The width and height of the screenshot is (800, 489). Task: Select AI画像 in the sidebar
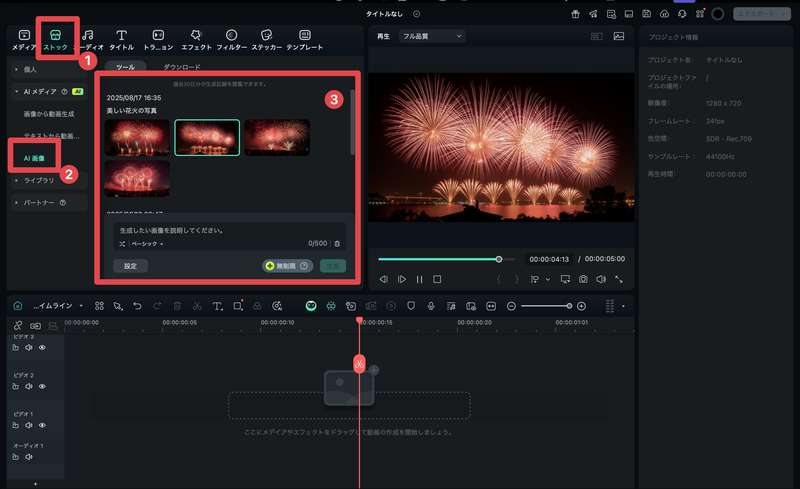click(34, 158)
